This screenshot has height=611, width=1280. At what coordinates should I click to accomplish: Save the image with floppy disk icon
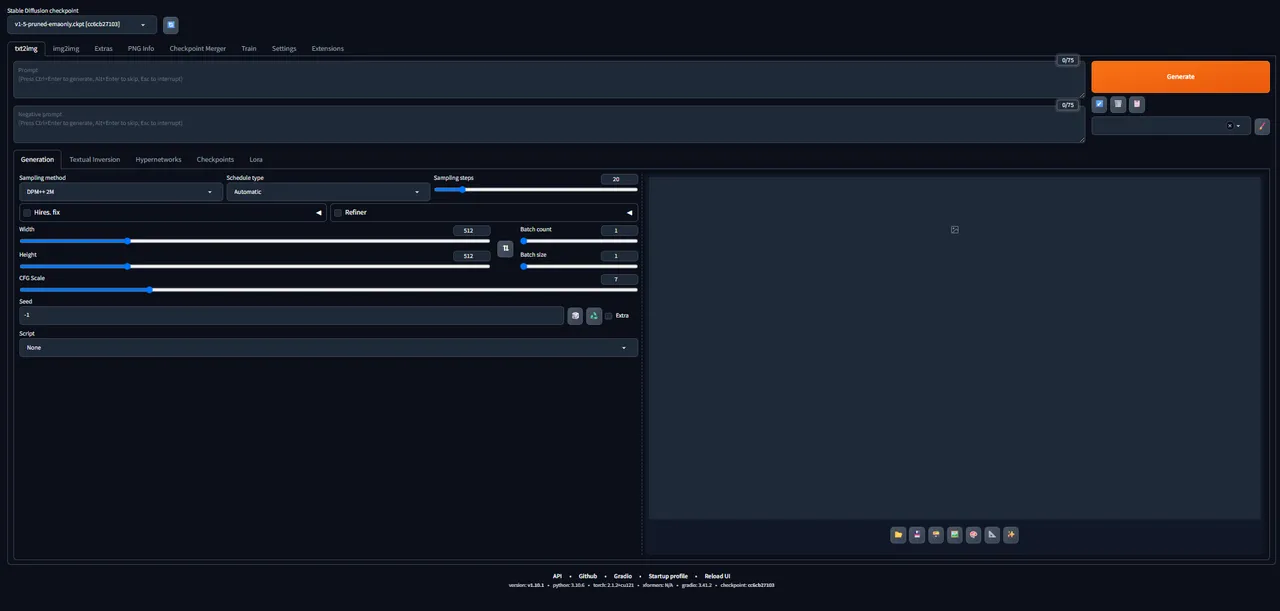click(x=917, y=535)
